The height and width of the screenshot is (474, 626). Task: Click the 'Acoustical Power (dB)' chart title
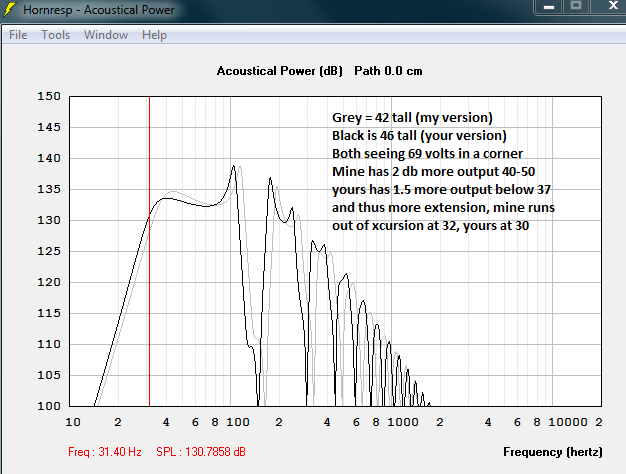click(x=280, y=71)
